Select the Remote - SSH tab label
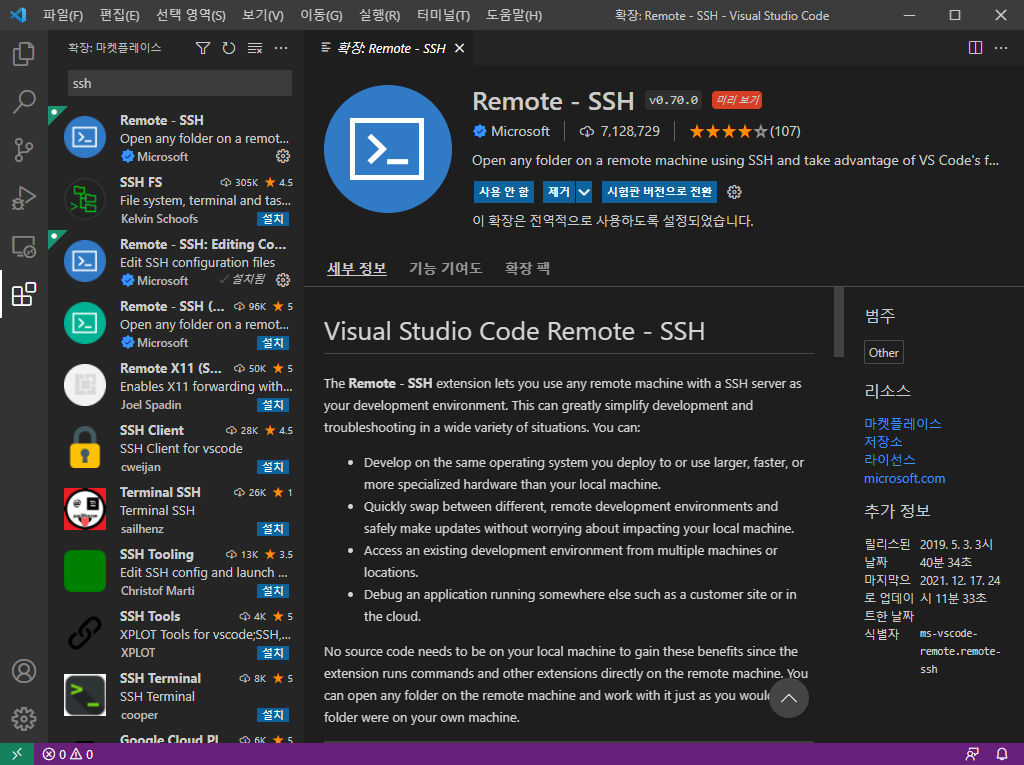 pyautogui.click(x=391, y=48)
